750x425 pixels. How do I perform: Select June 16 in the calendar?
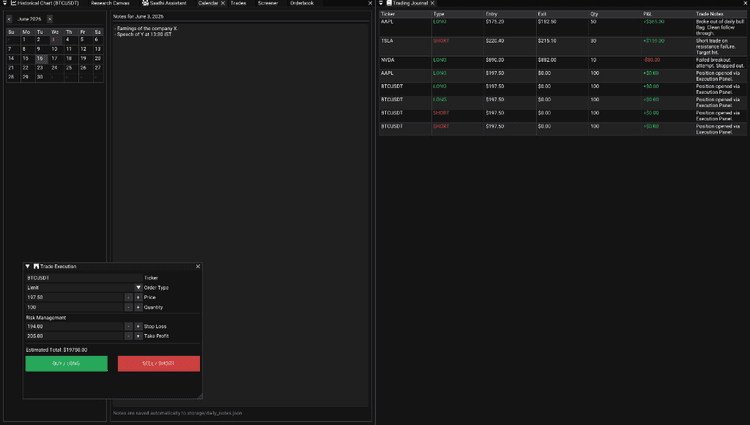40,58
